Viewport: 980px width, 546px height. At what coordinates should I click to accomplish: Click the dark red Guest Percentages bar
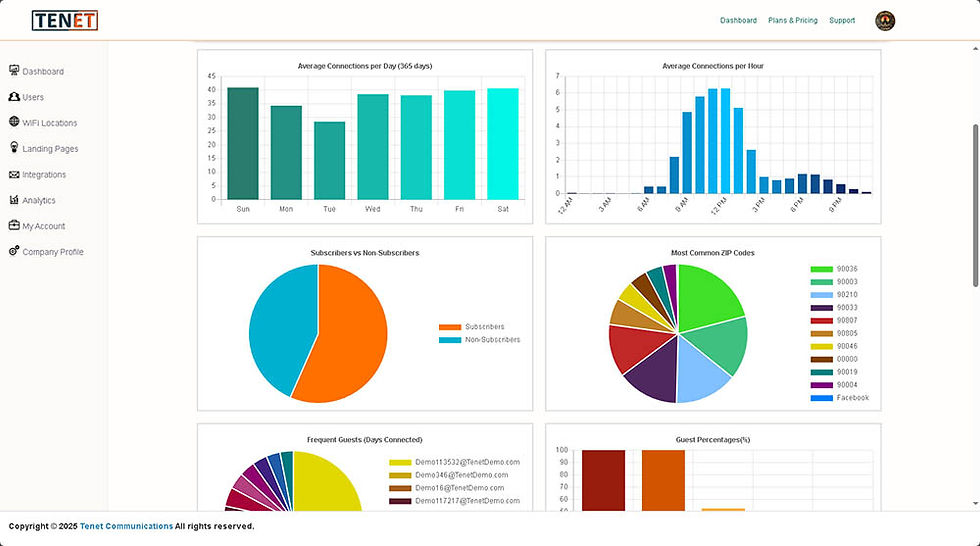[603, 480]
